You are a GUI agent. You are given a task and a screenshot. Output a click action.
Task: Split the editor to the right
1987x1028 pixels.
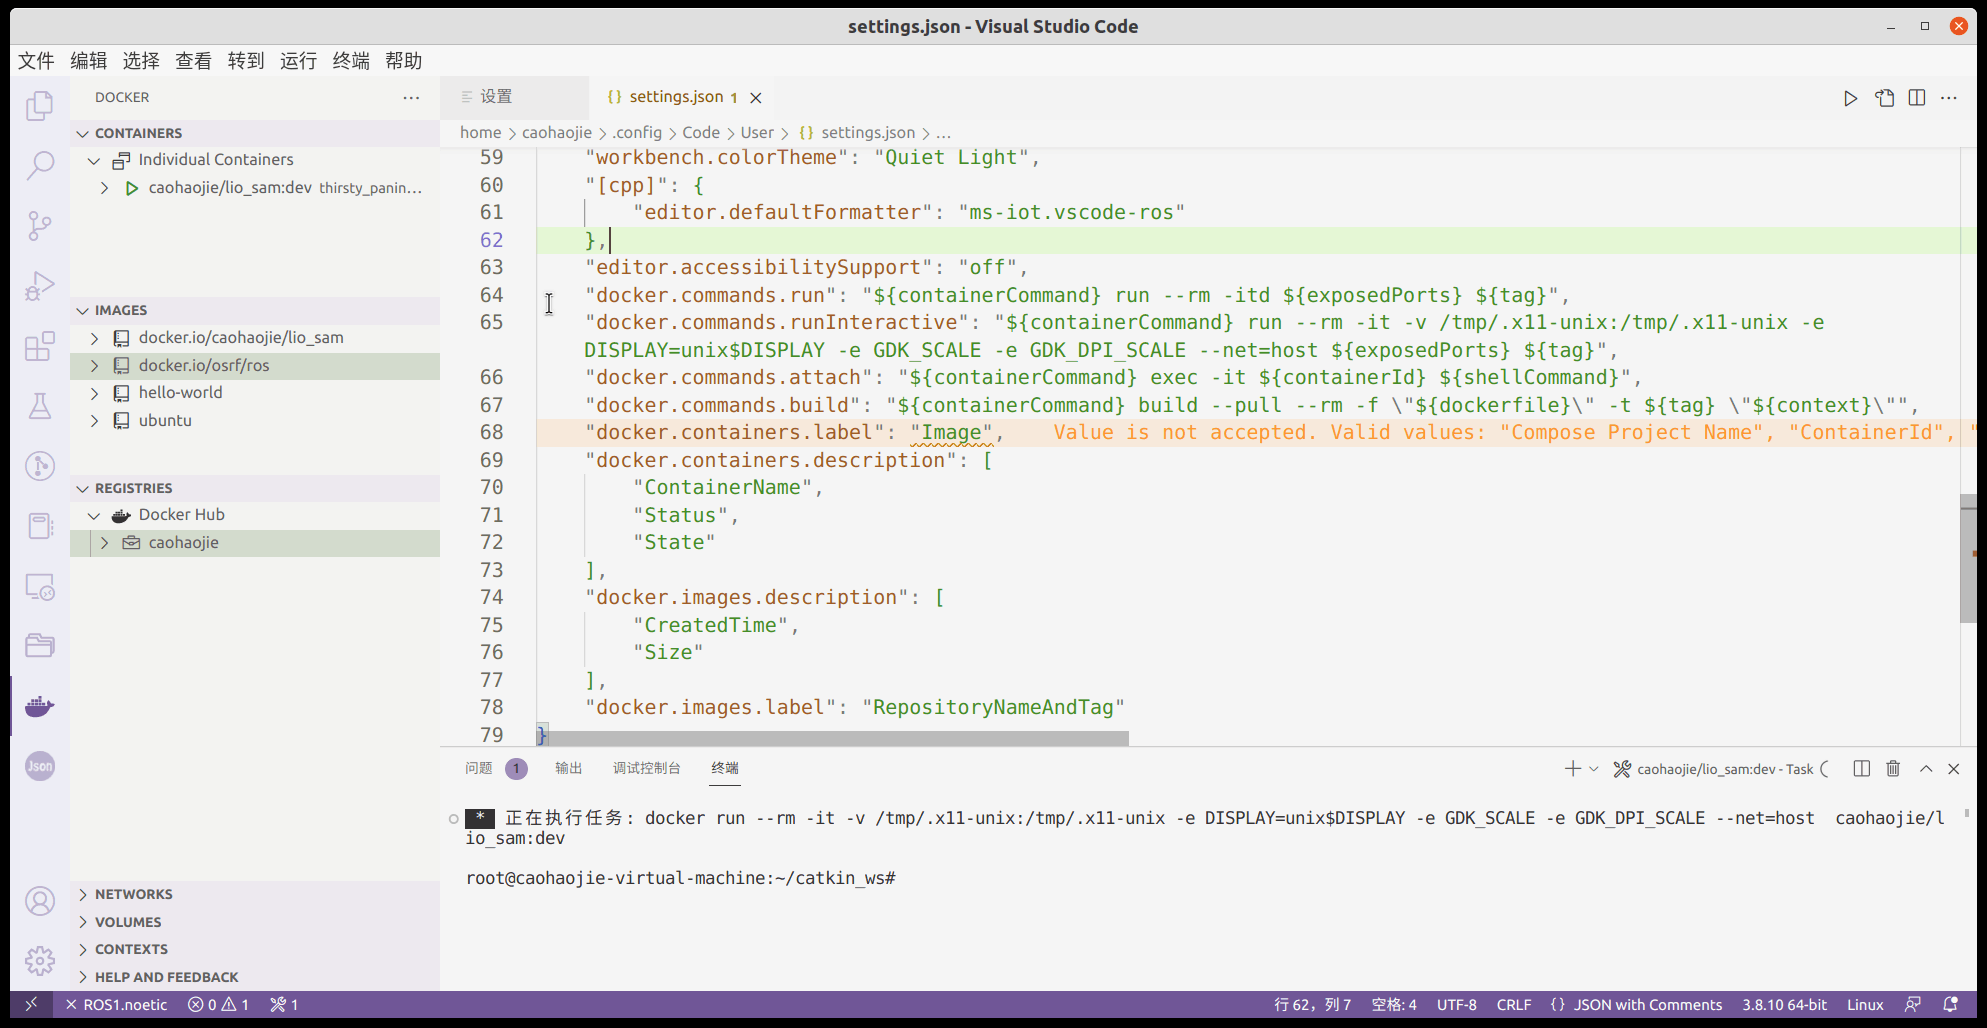pyautogui.click(x=1917, y=98)
